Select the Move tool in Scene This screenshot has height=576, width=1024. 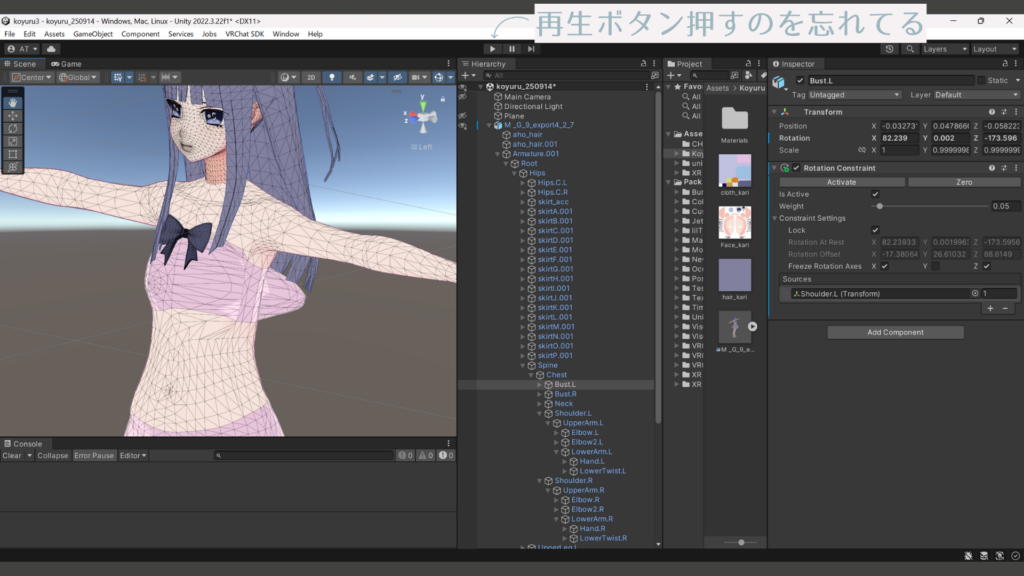pos(13,115)
